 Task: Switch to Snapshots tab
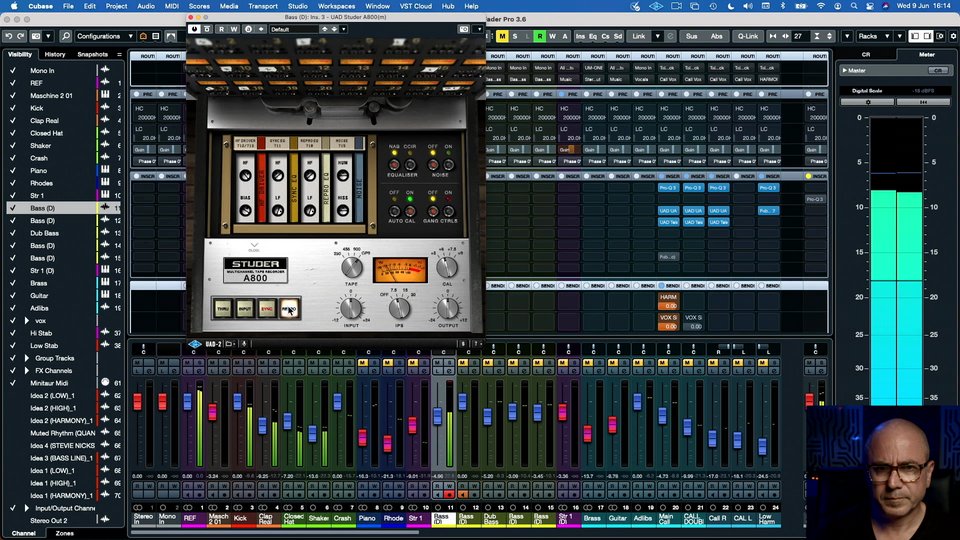coord(92,54)
